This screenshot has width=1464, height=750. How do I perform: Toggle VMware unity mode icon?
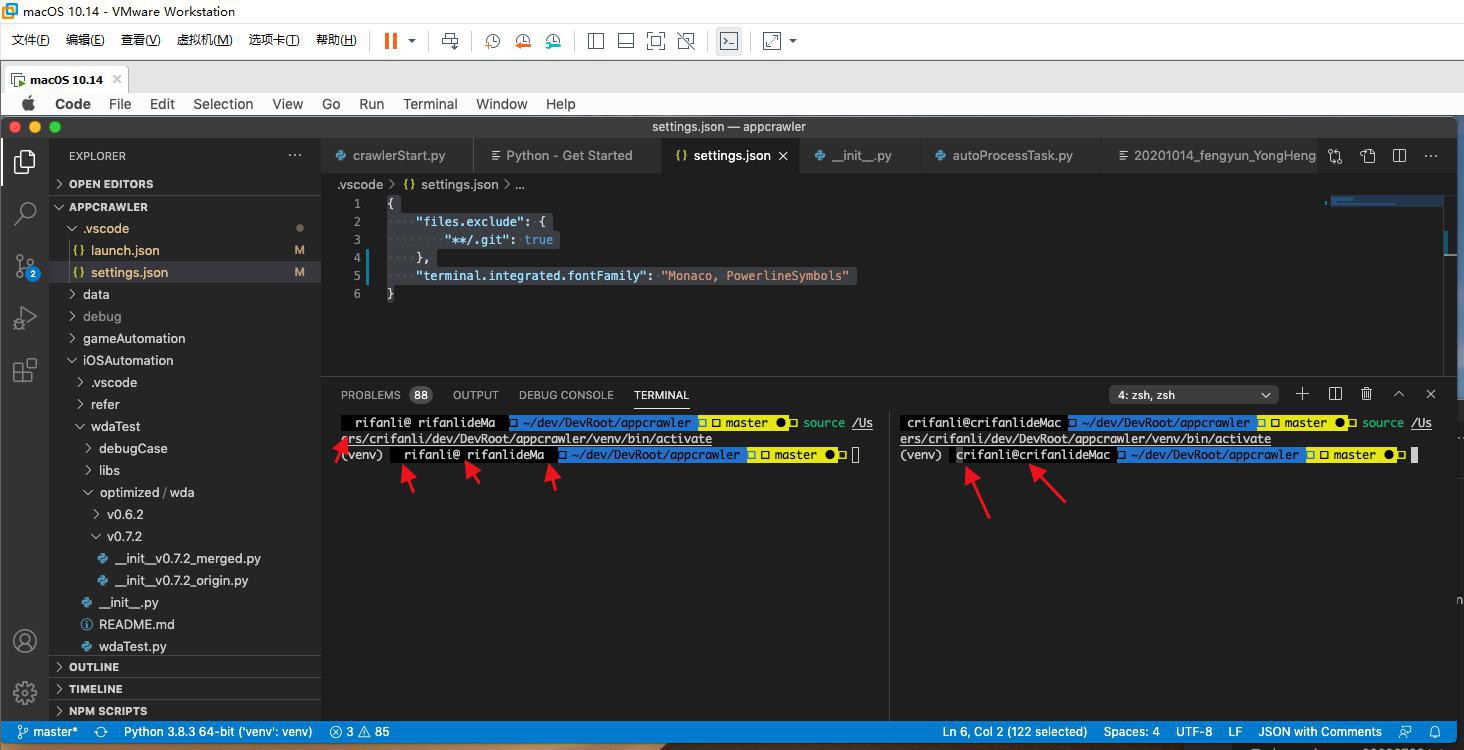[x=686, y=41]
